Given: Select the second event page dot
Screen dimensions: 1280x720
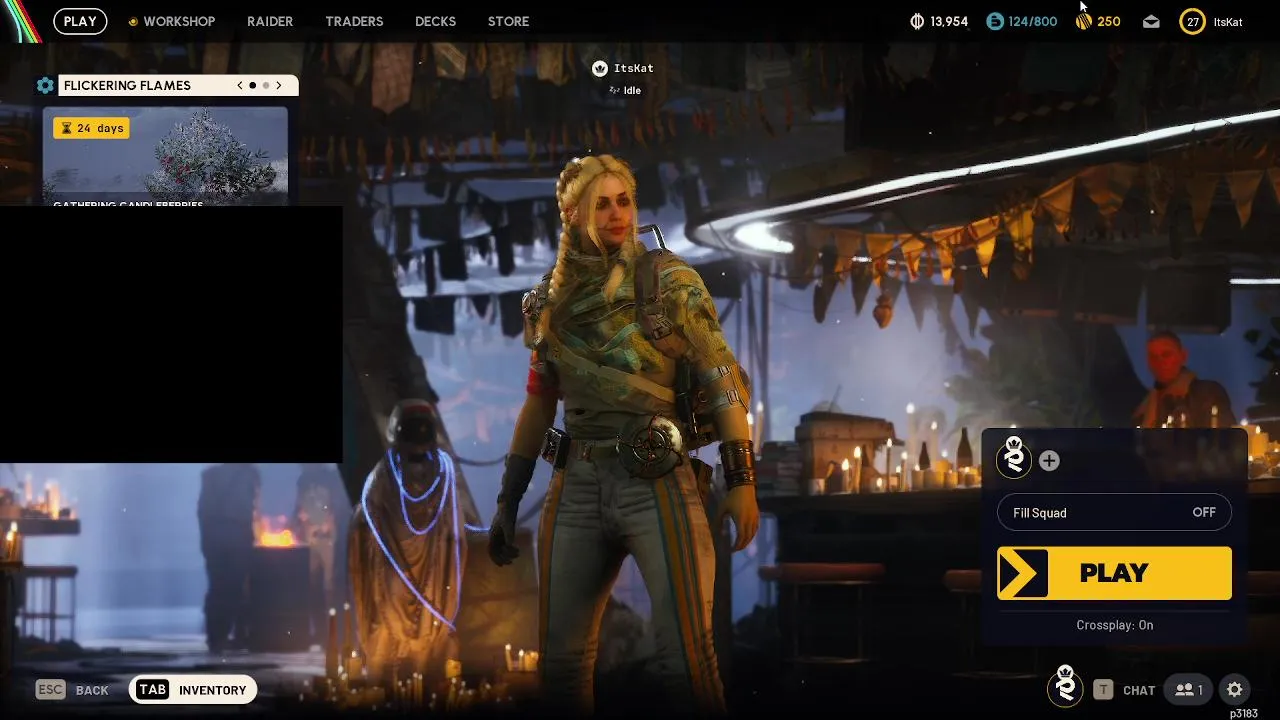Looking at the screenshot, I should 266,86.
